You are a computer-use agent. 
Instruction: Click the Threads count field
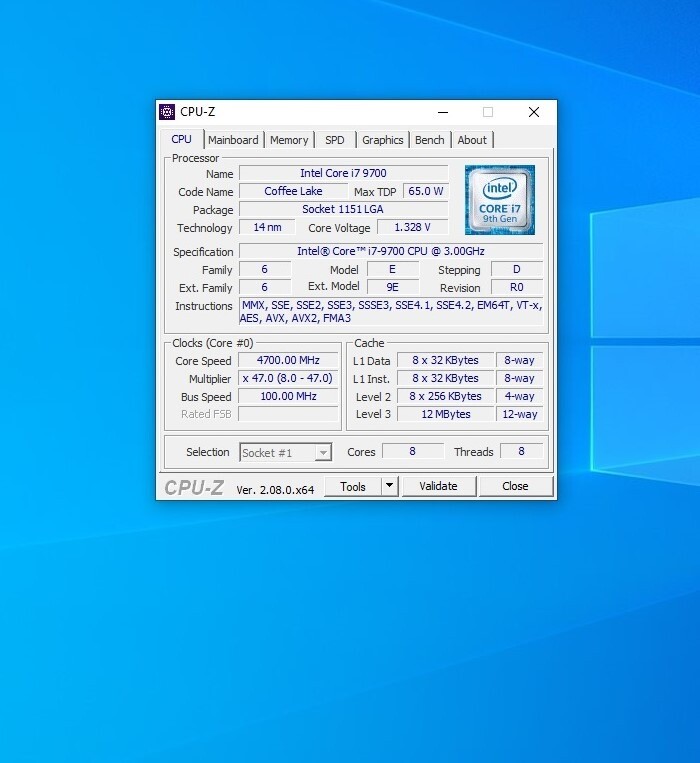click(521, 452)
